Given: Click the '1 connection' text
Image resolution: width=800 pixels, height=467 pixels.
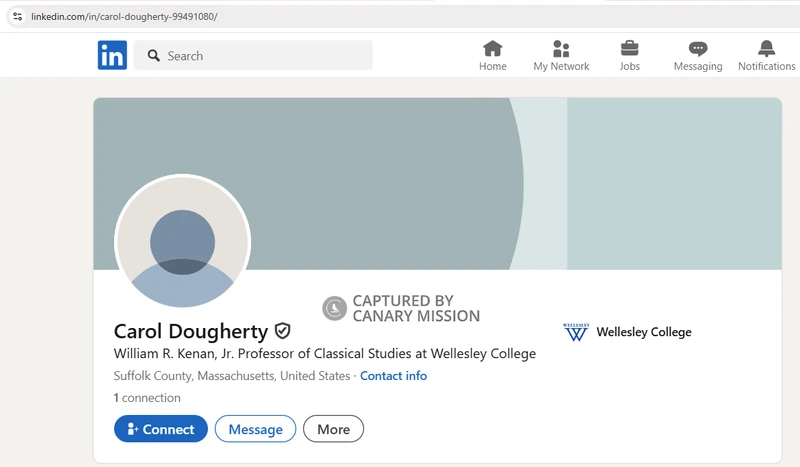Looking at the screenshot, I should point(147,398).
